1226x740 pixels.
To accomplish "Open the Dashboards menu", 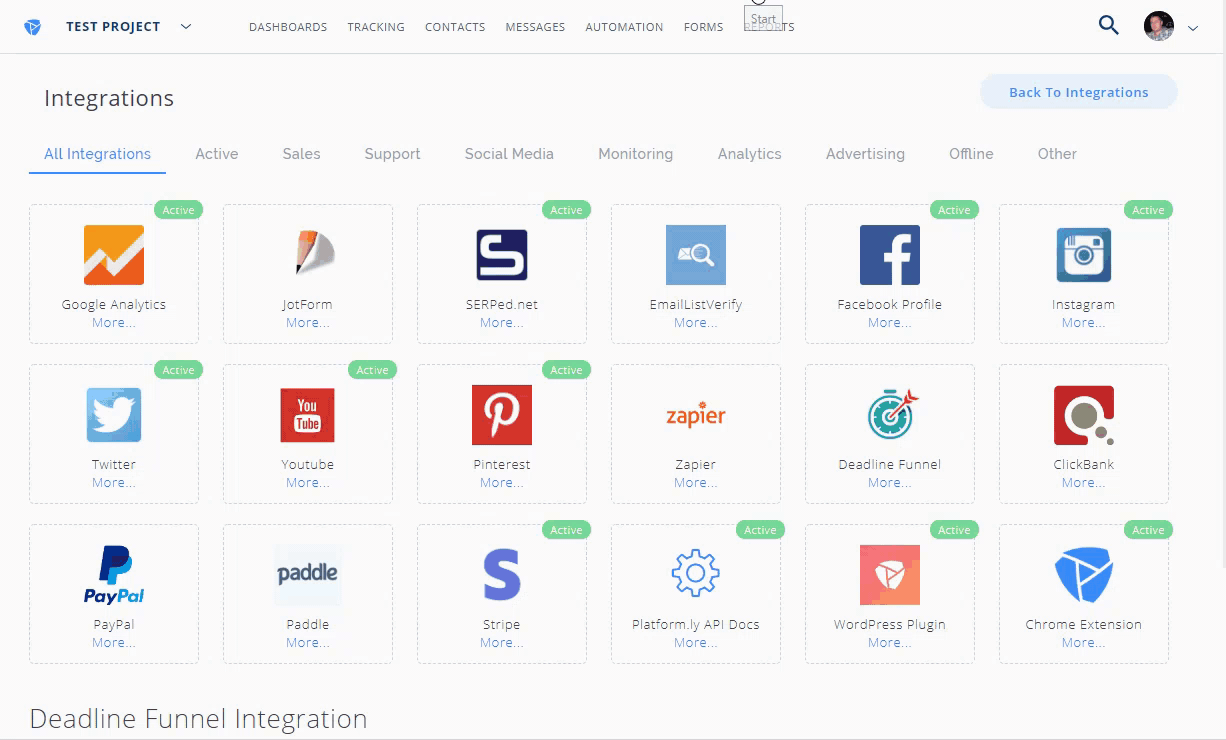I will point(288,27).
